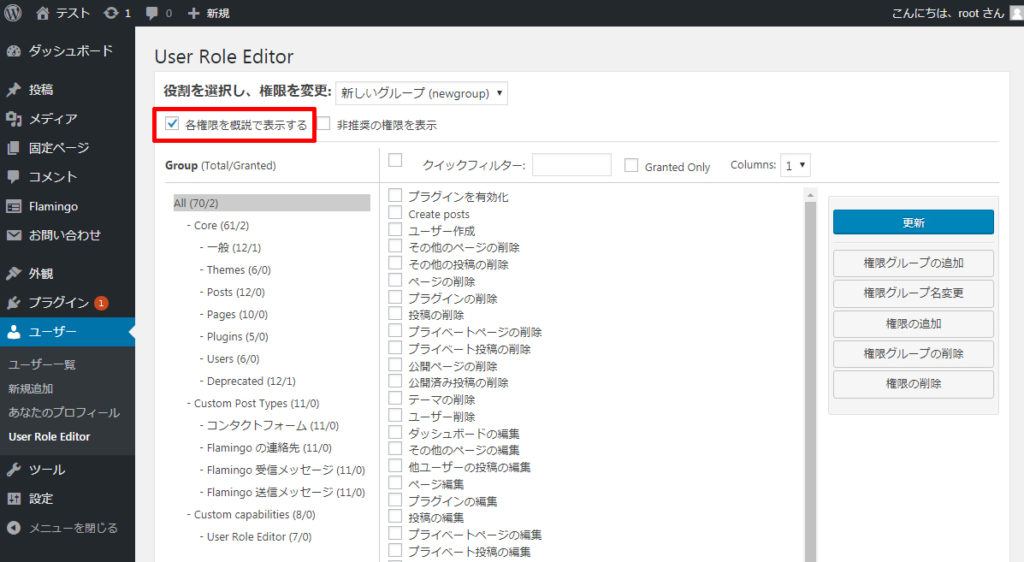Toggle the Granted Only checkbox
Viewport: 1024px width, 562px height.
(631, 166)
